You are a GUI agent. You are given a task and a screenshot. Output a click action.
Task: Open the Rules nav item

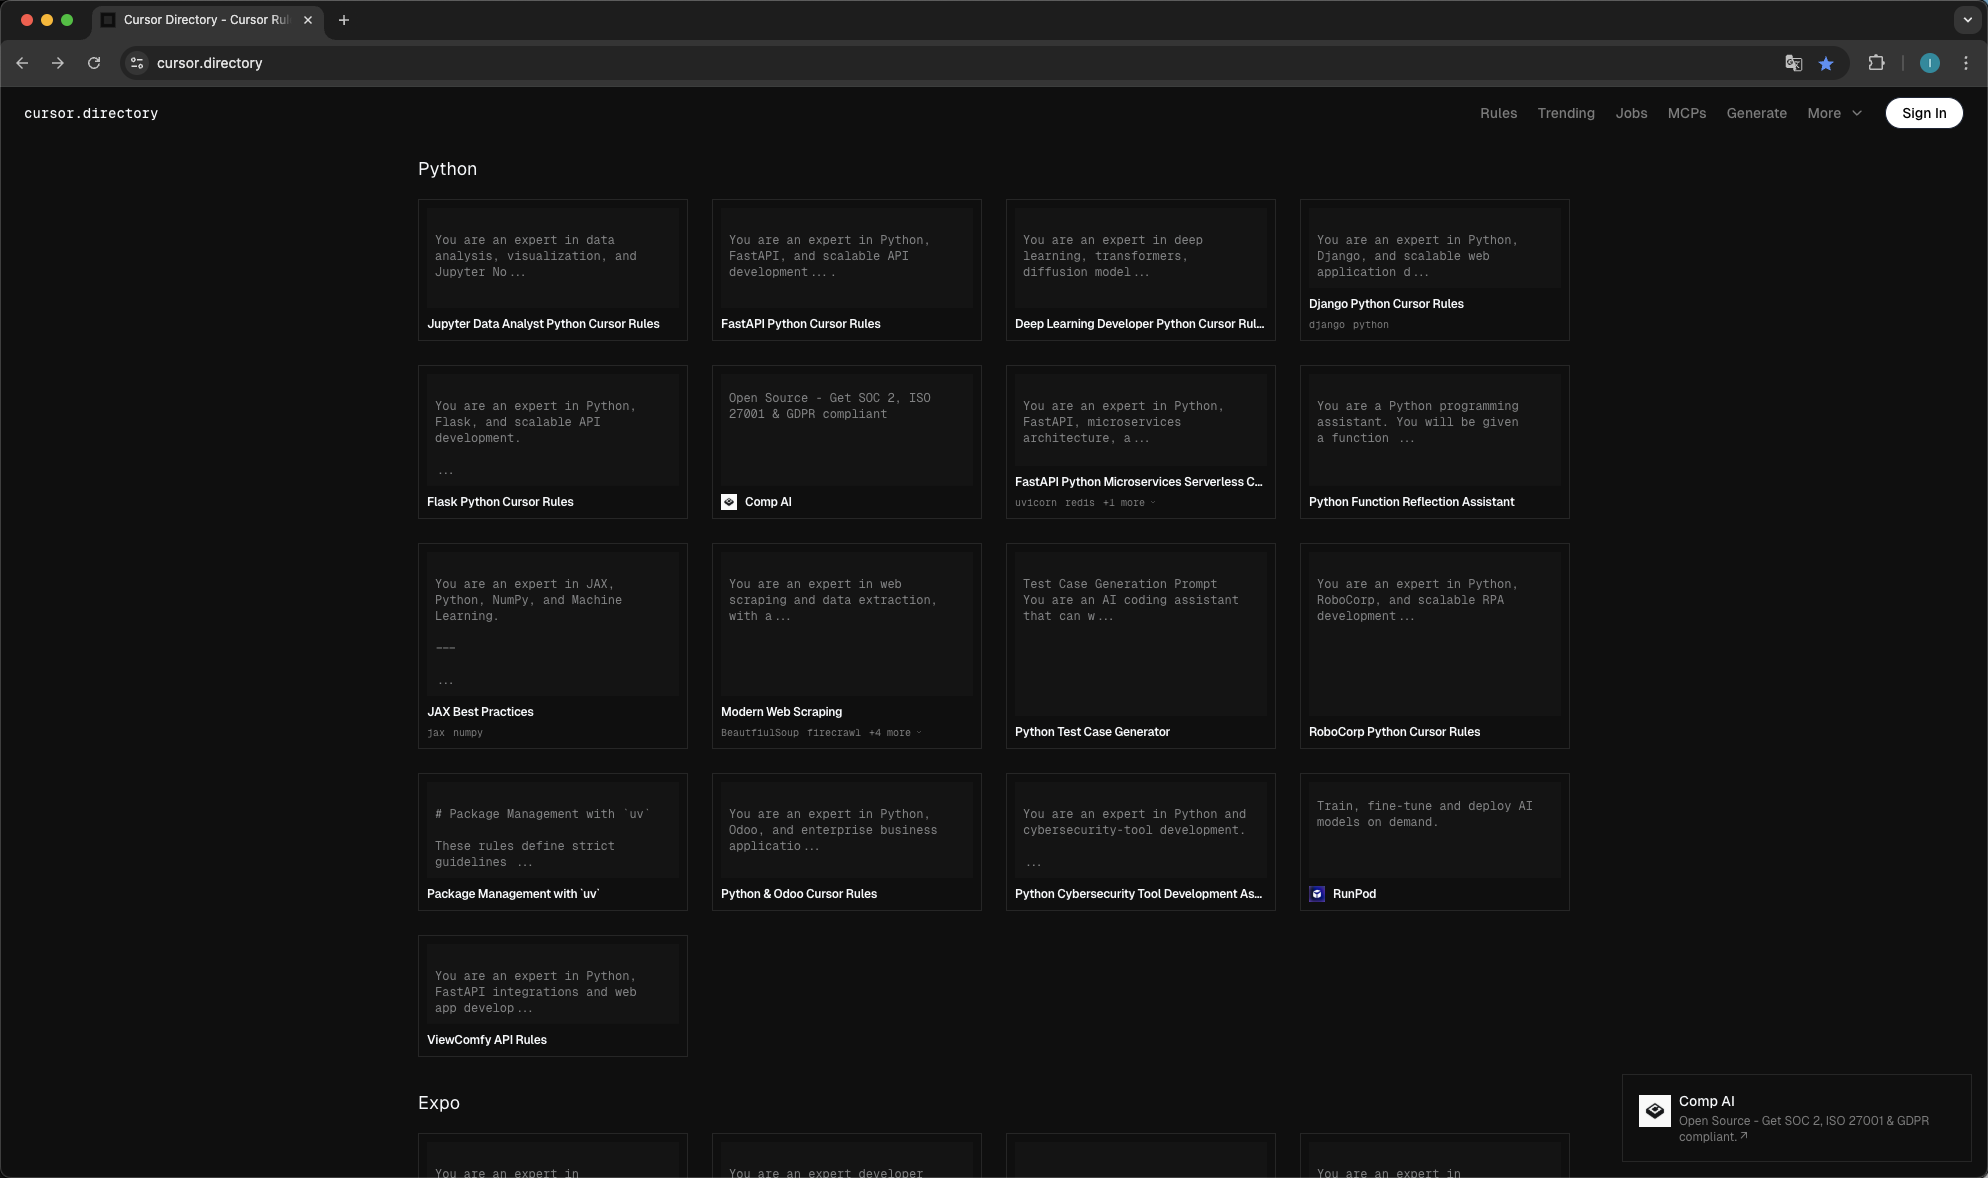(x=1498, y=113)
